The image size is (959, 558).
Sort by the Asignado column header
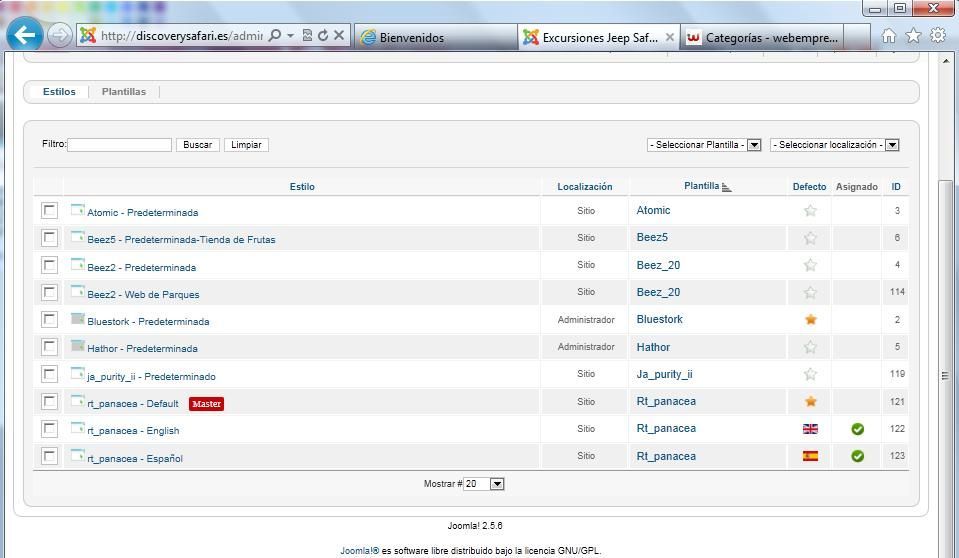857,187
